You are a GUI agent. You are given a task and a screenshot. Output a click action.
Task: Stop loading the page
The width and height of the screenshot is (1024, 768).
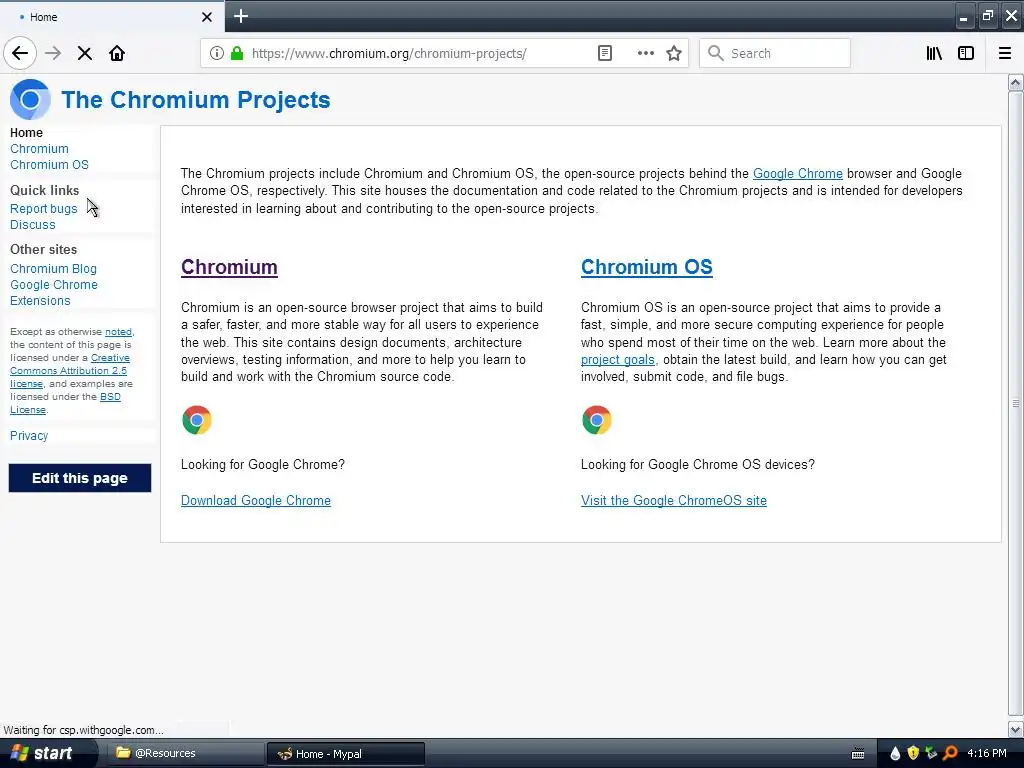84,53
